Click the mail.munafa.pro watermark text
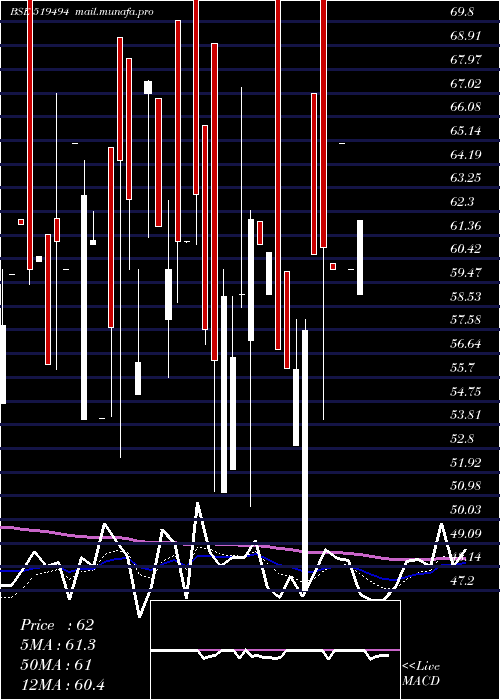Viewport: 500px width, 700px height. (x=115, y=12)
